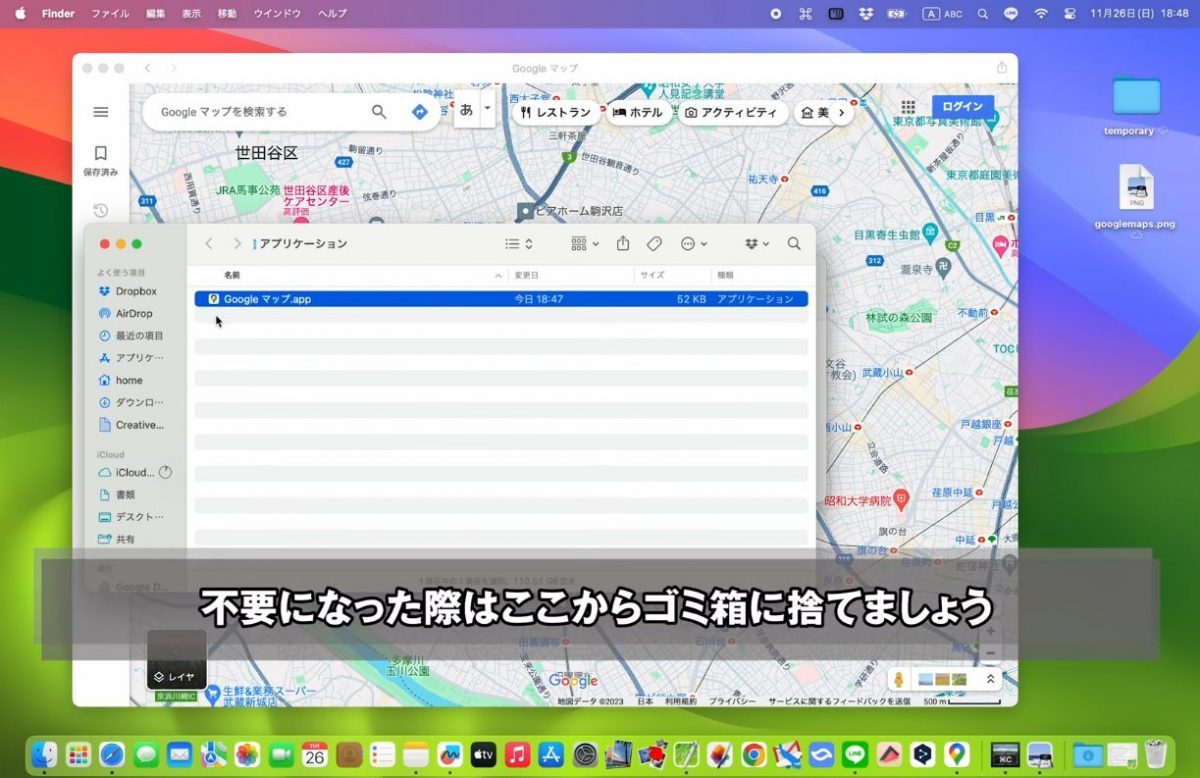Open the 編集 menu
The image size is (1200, 778).
pyautogui.click(x=156, y=14)
